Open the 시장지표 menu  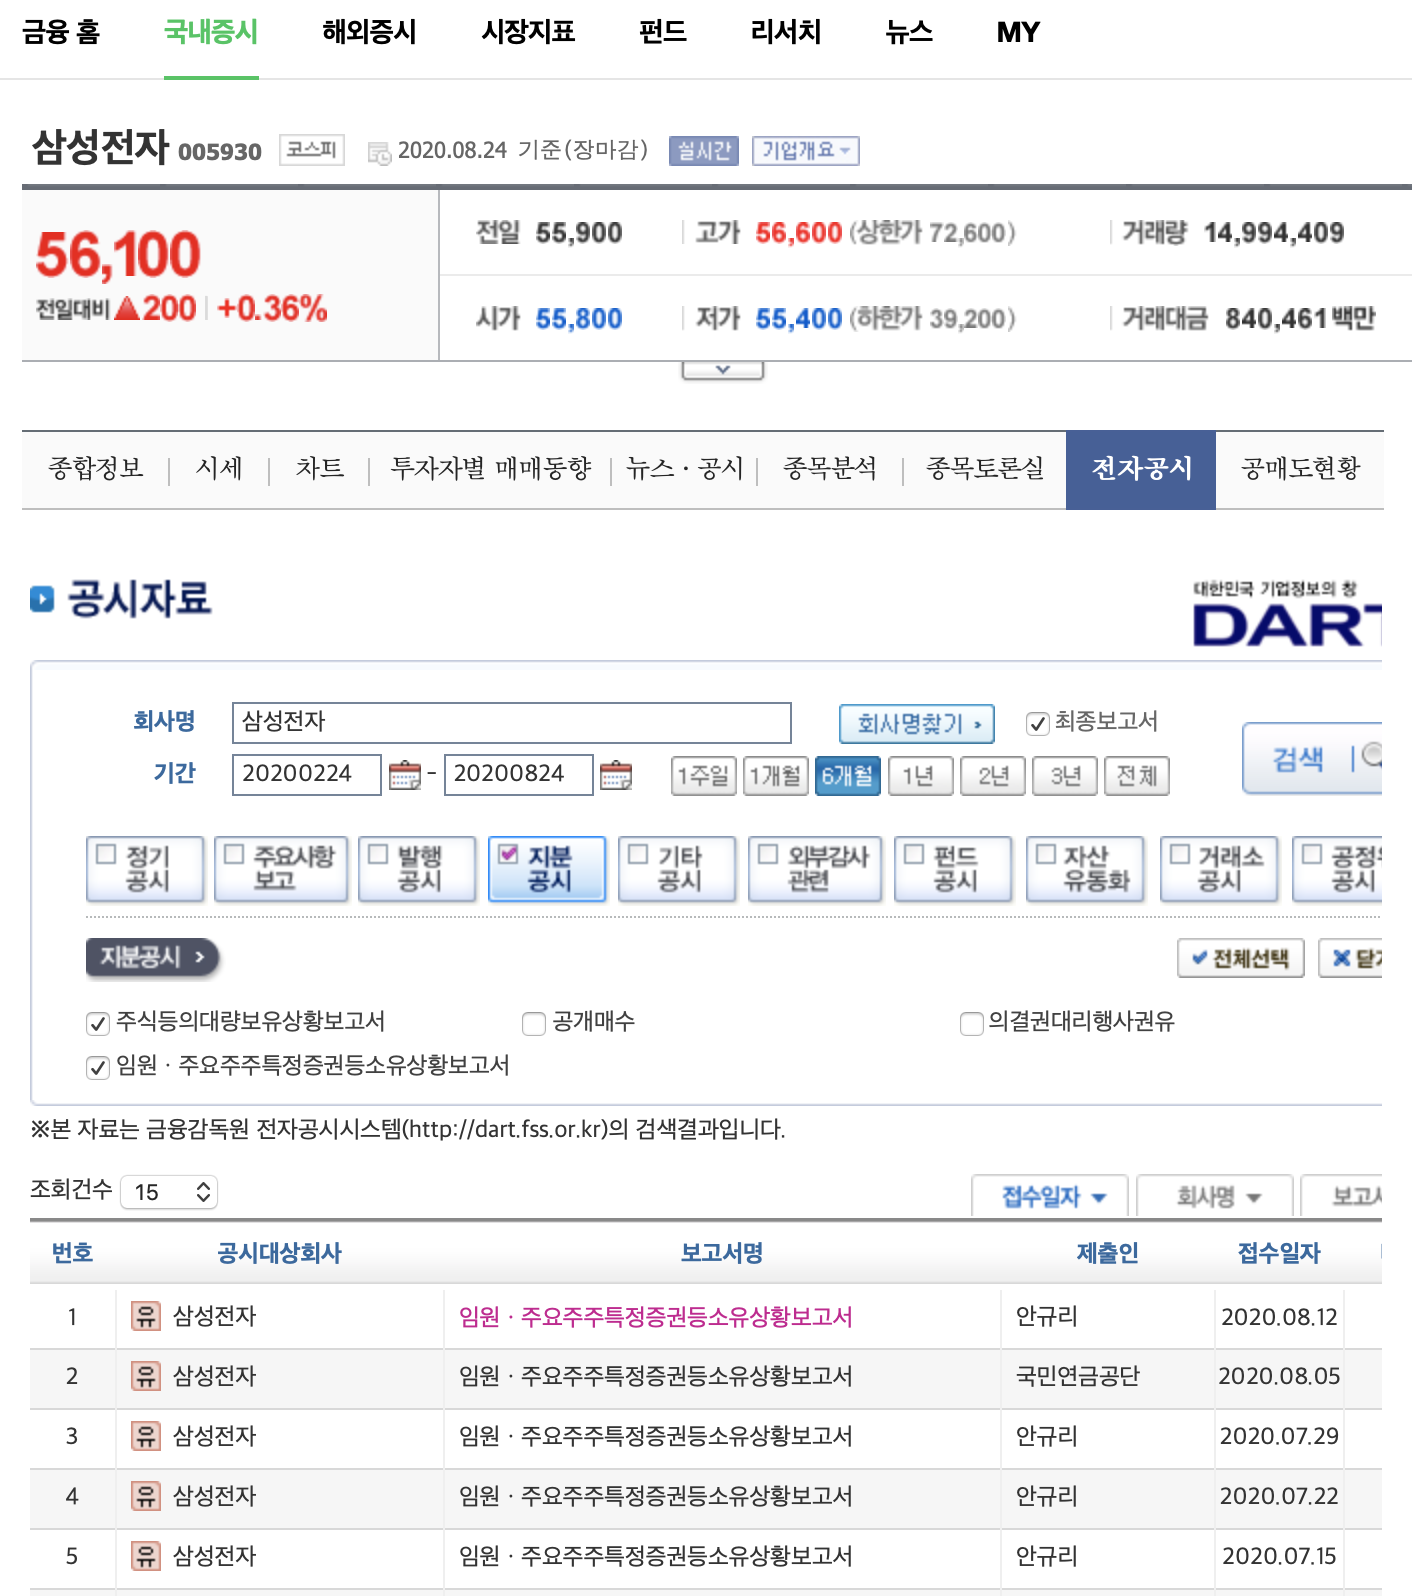coord(528,32)
